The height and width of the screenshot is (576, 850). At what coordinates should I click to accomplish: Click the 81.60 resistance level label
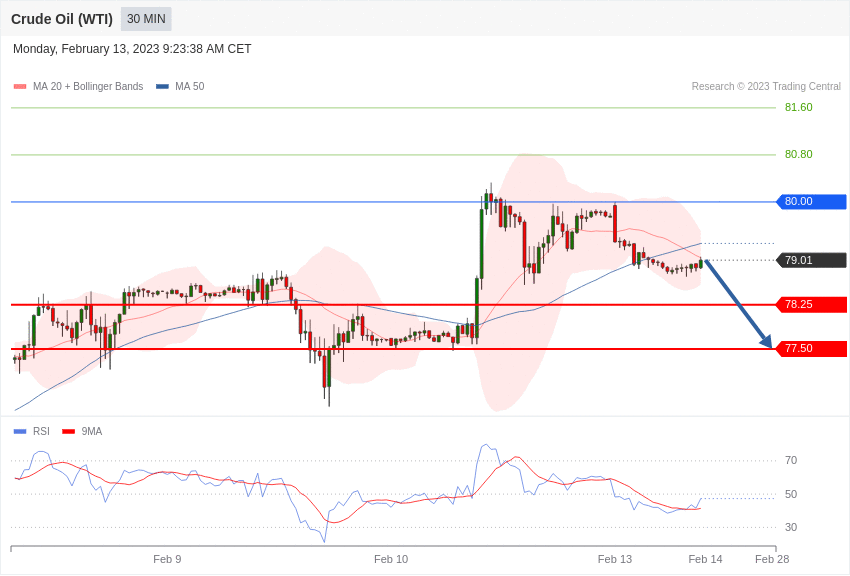pos(799,107)
